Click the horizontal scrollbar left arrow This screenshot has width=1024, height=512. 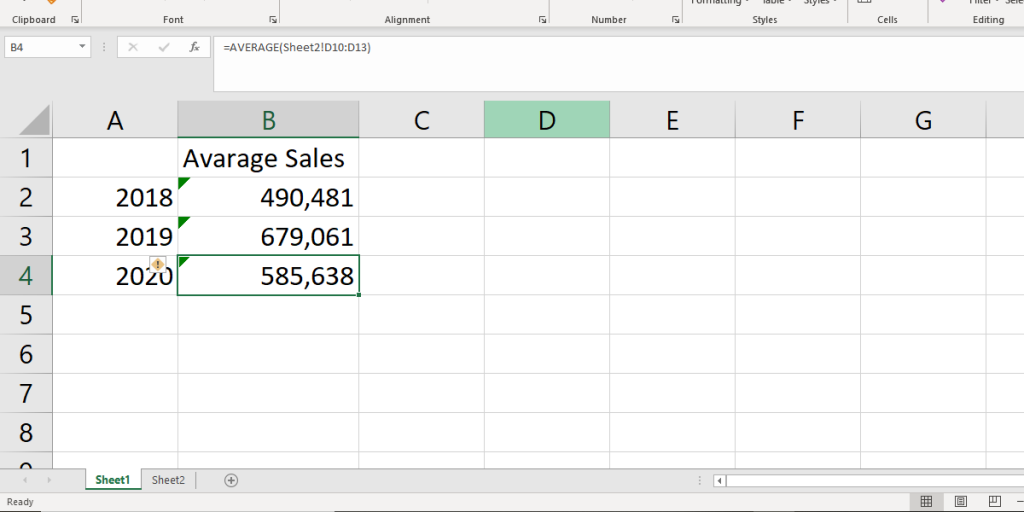point(719,480)
